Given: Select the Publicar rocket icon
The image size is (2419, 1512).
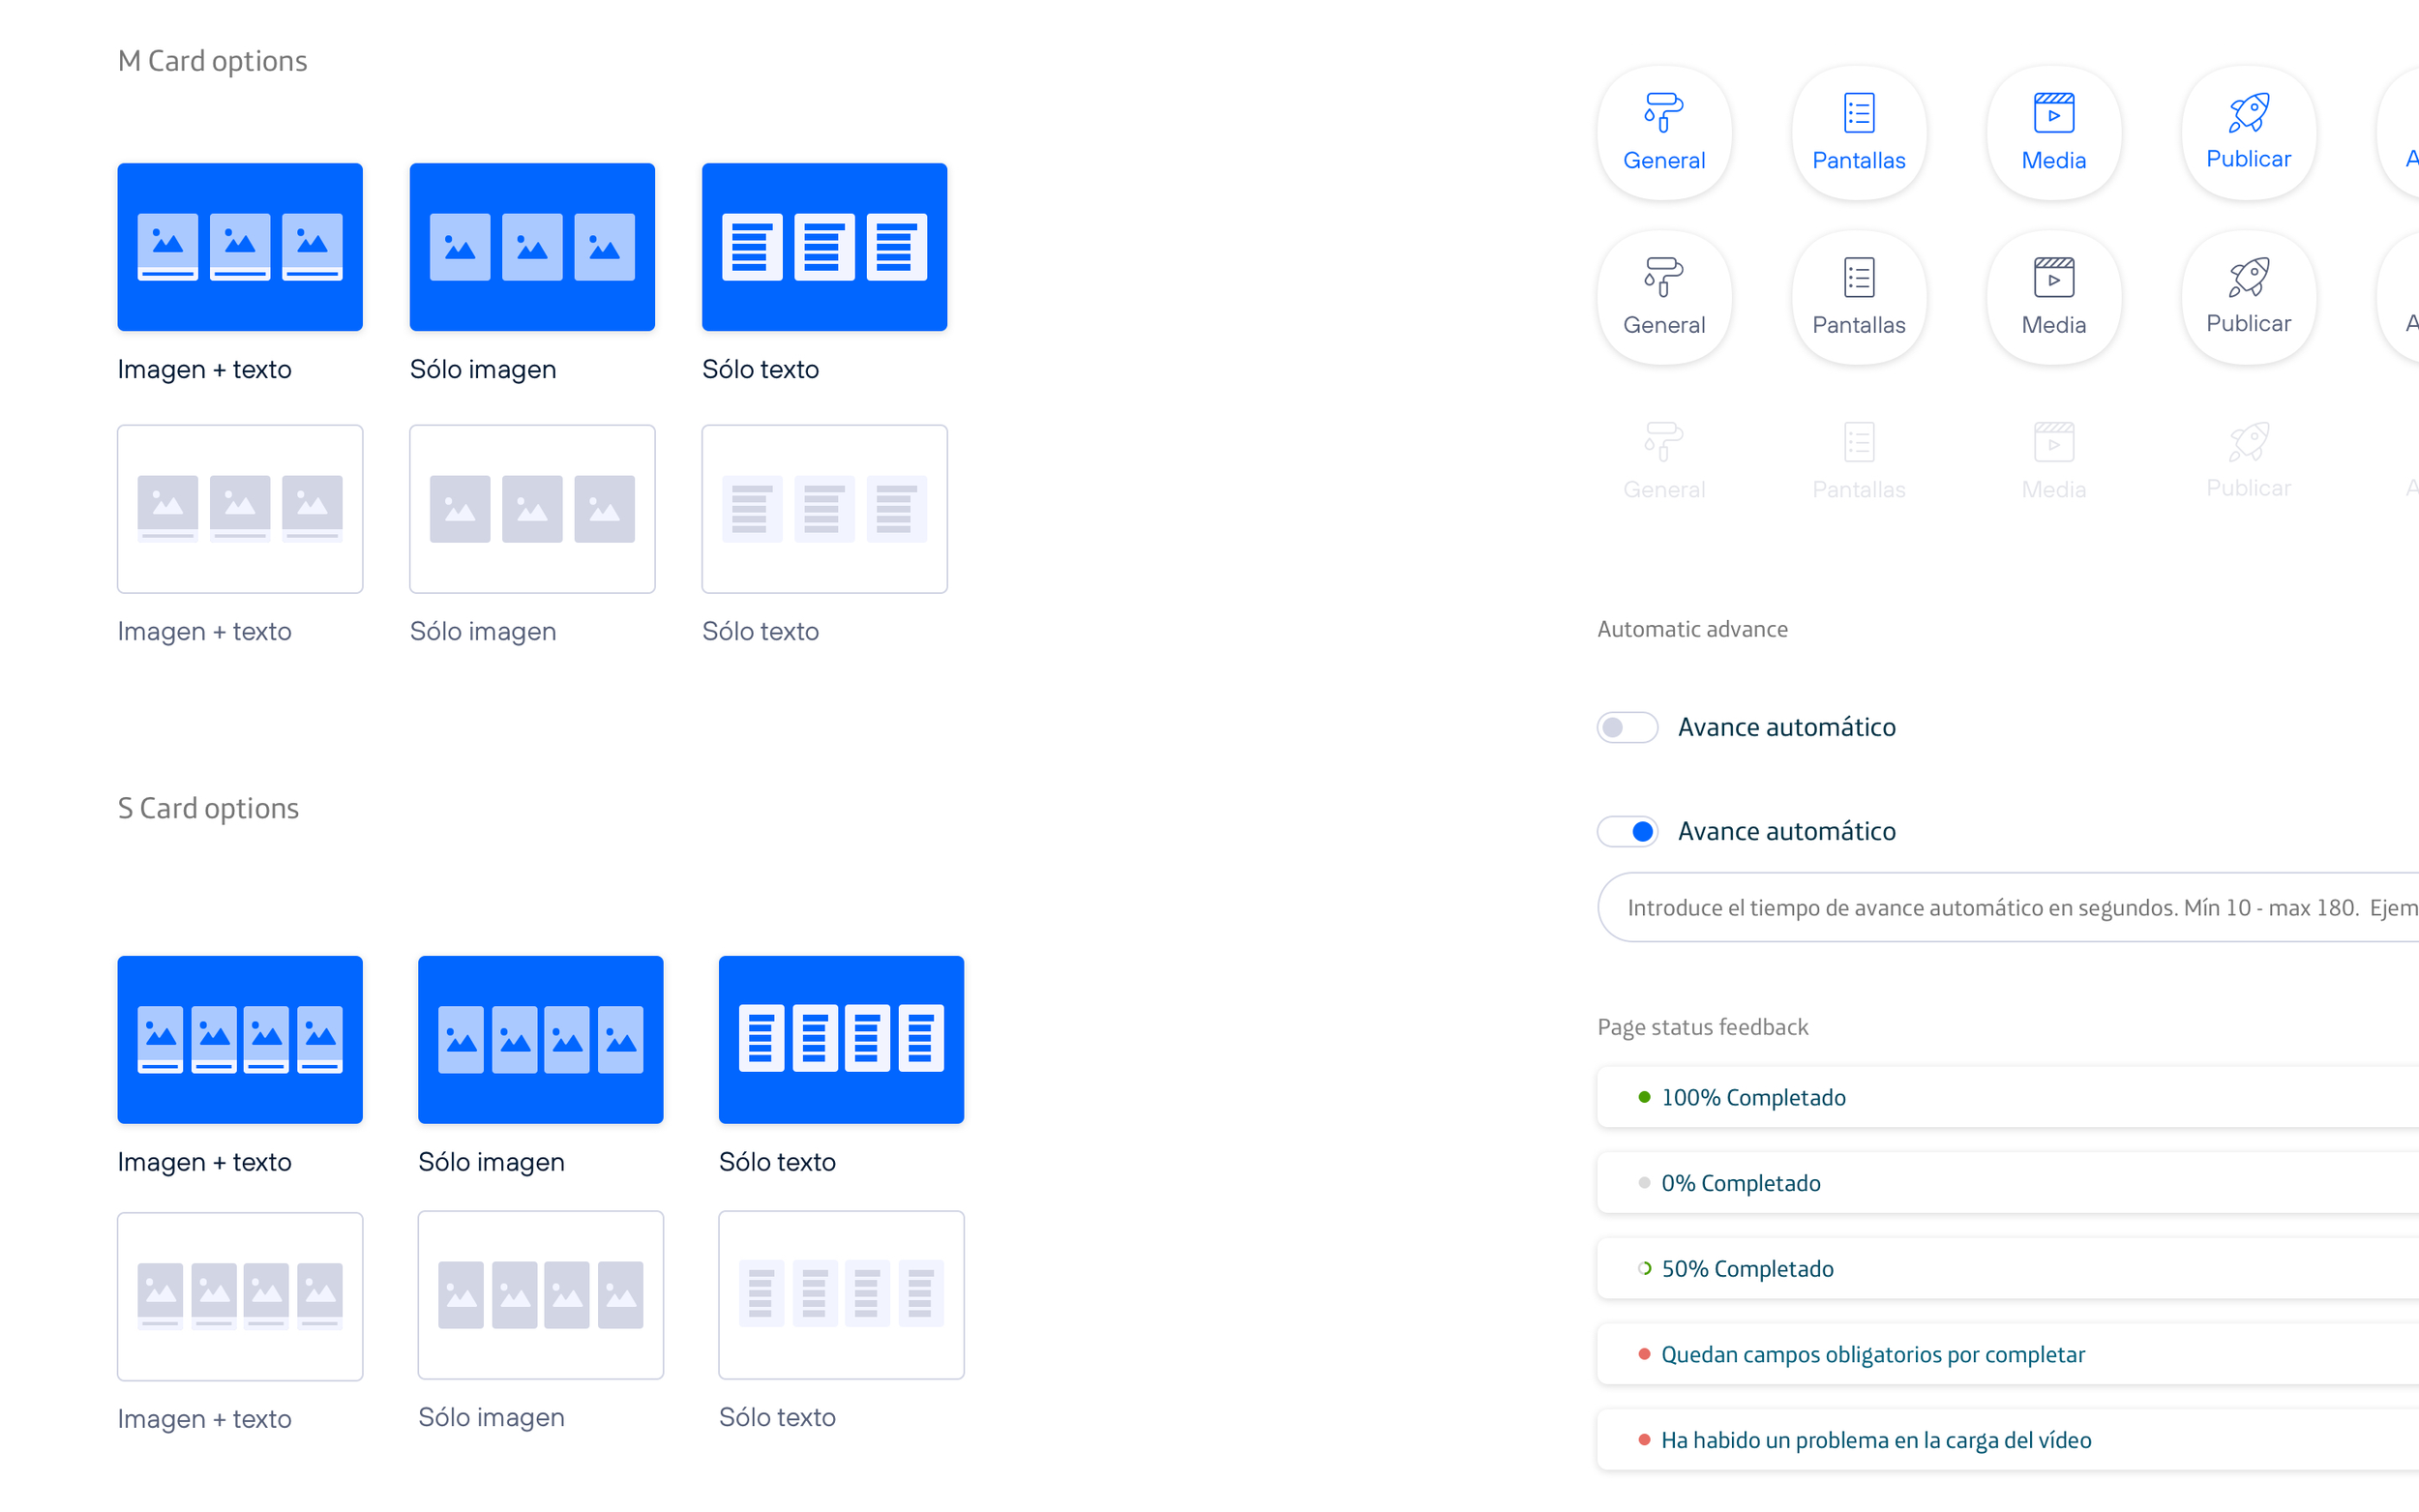Looking at the screenshot, I should point(2248,132).
